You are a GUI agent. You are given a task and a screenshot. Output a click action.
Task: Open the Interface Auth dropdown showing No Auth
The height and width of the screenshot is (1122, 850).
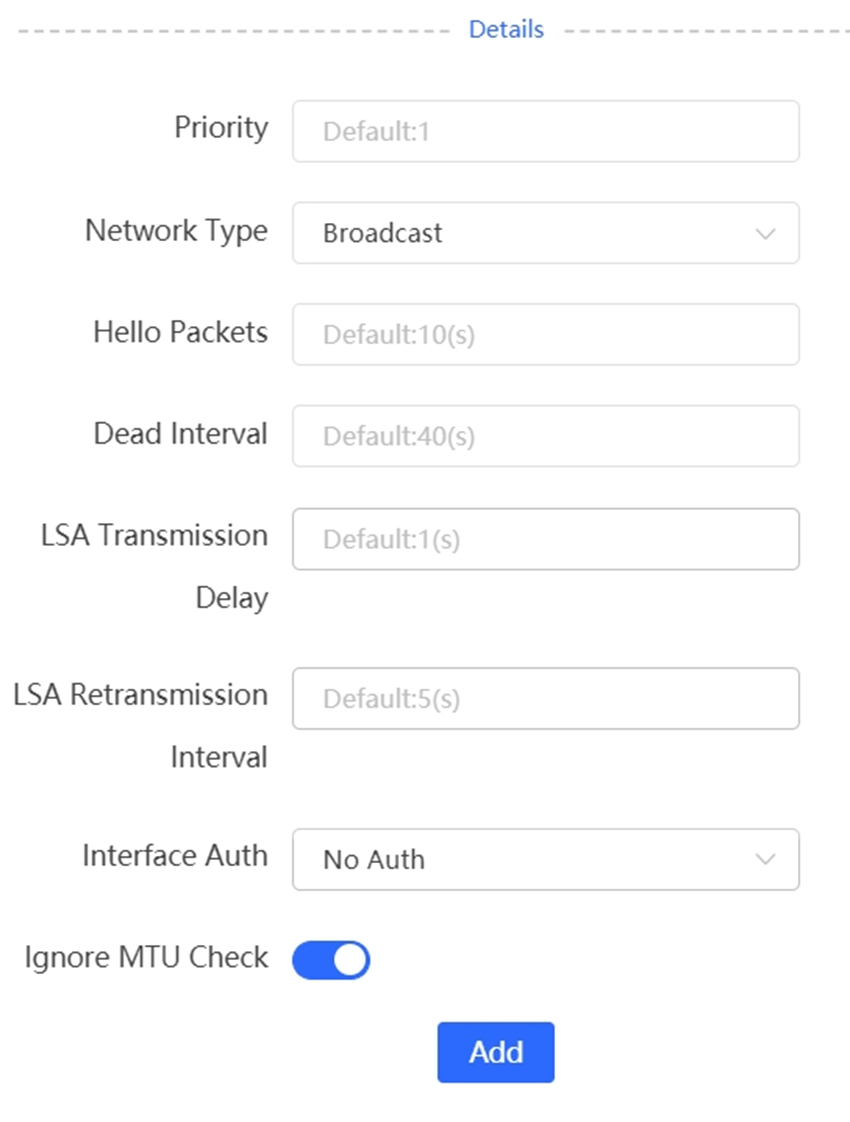point(545,859)
